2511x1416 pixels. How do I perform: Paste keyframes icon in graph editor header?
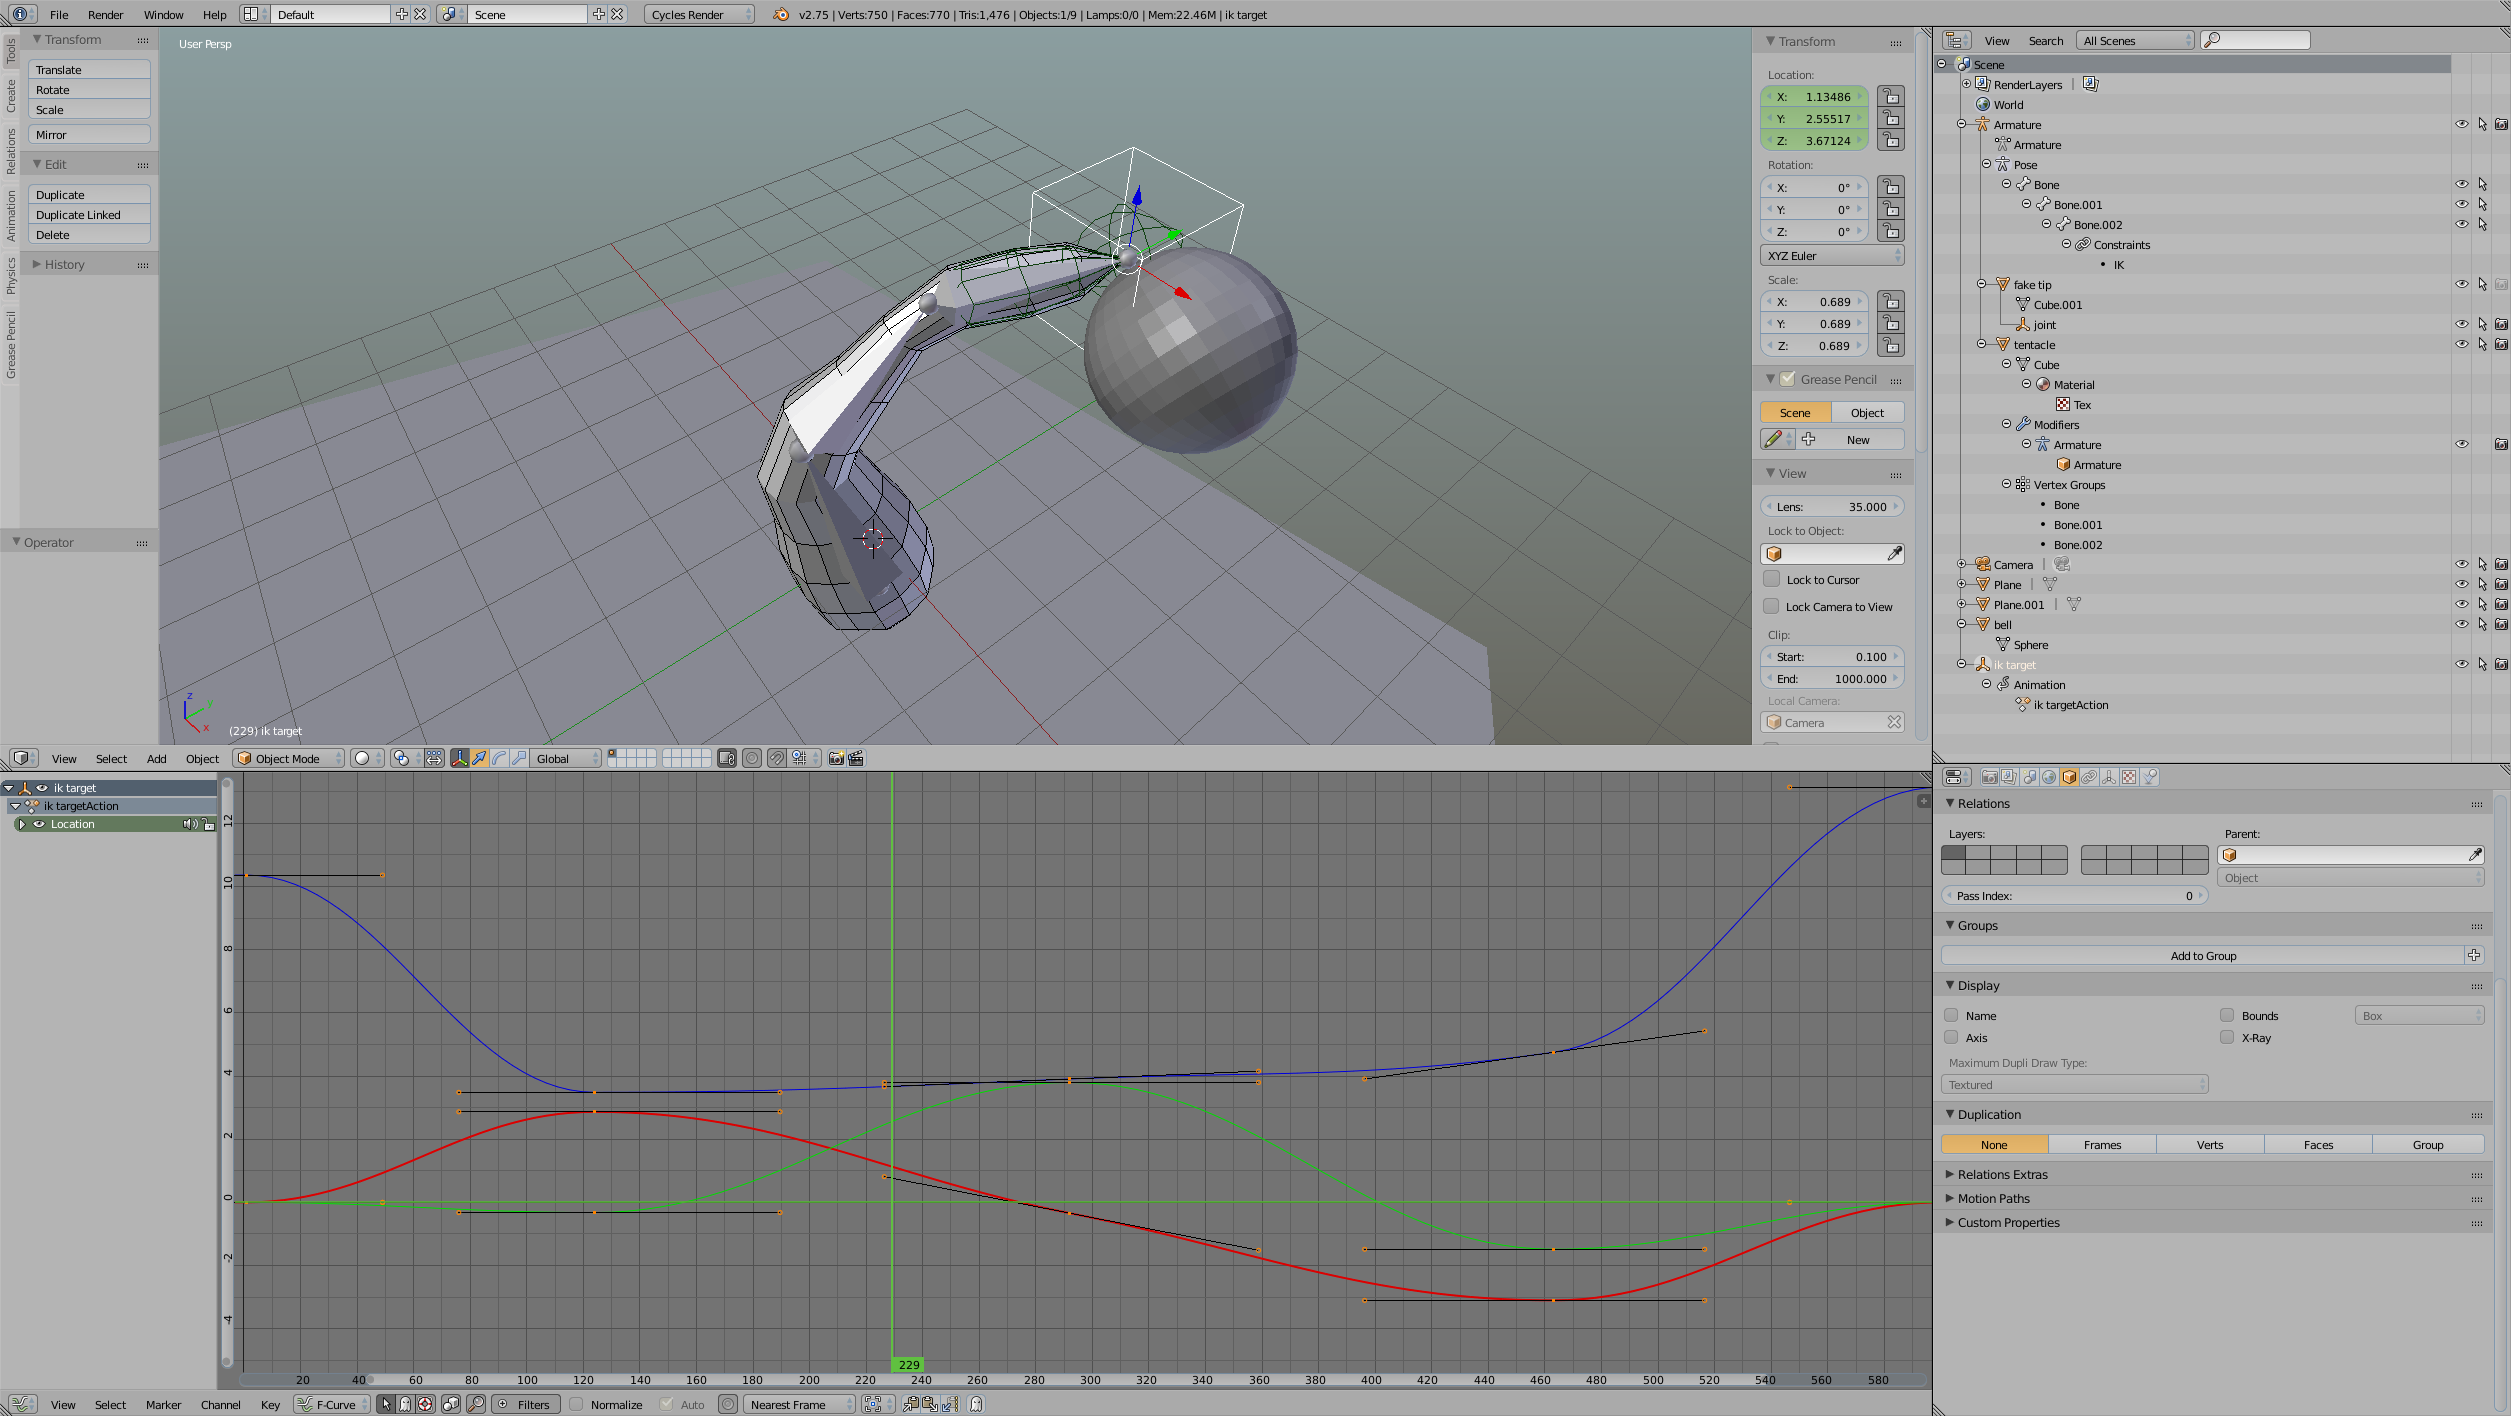pos(930,1404)
